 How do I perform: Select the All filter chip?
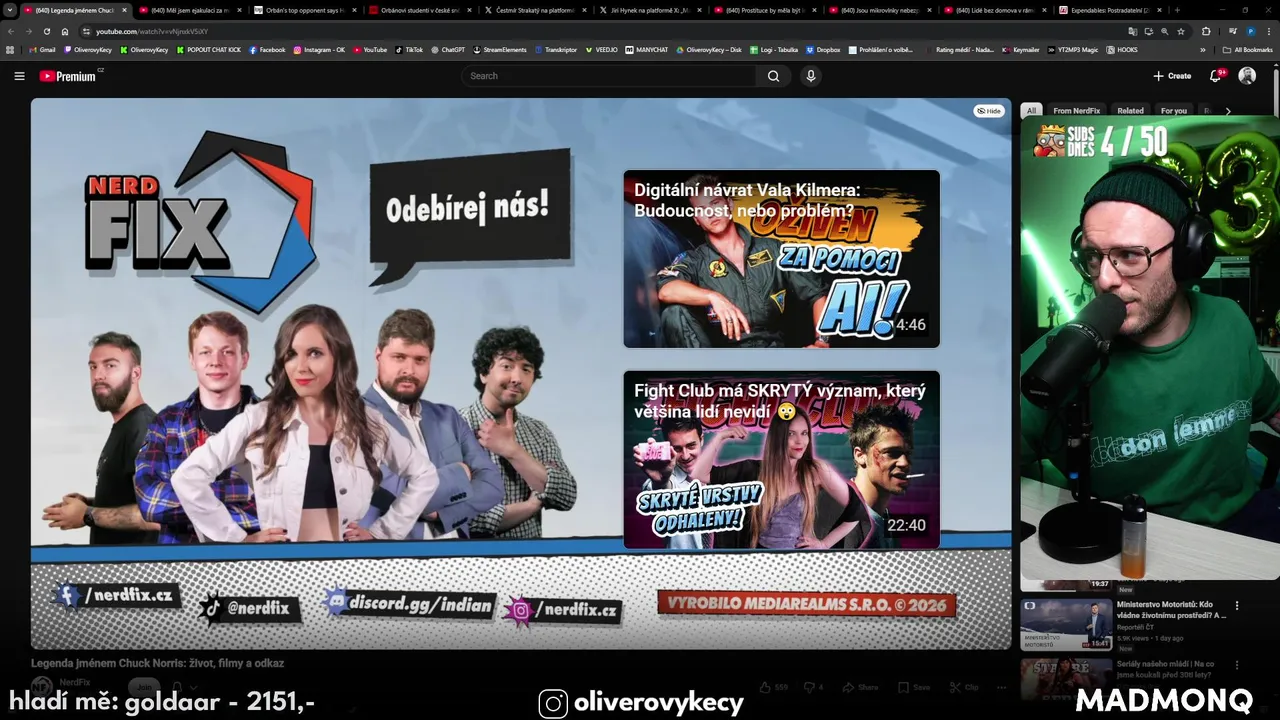pyautogui.click(x=1031, y=111)
